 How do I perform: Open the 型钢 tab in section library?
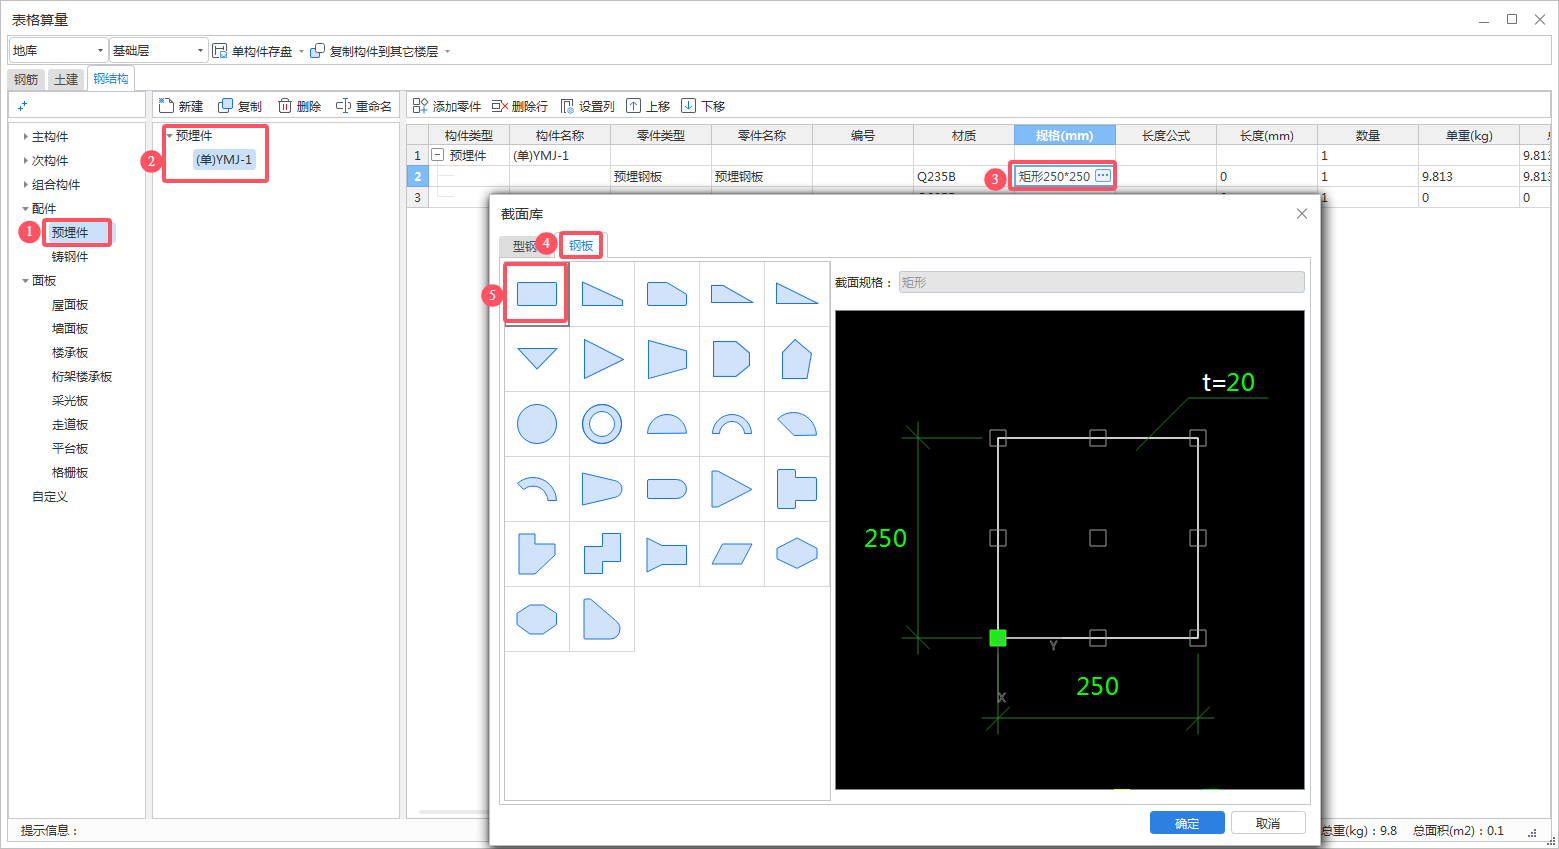[524, 246]
